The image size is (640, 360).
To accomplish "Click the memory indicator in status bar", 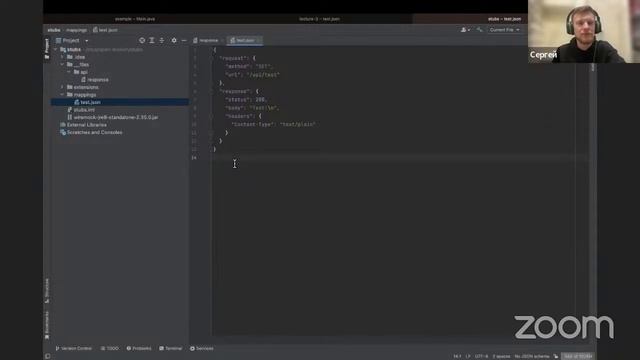I will click(x=578, y=356).
